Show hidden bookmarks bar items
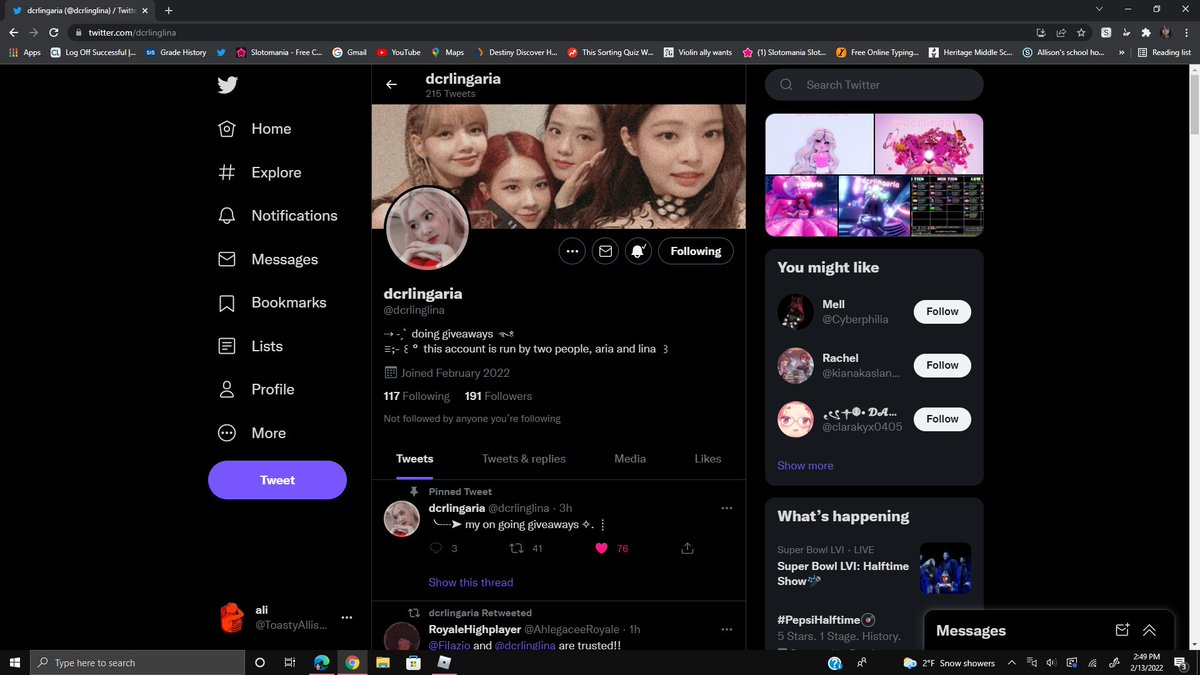 coord(1123,52)
